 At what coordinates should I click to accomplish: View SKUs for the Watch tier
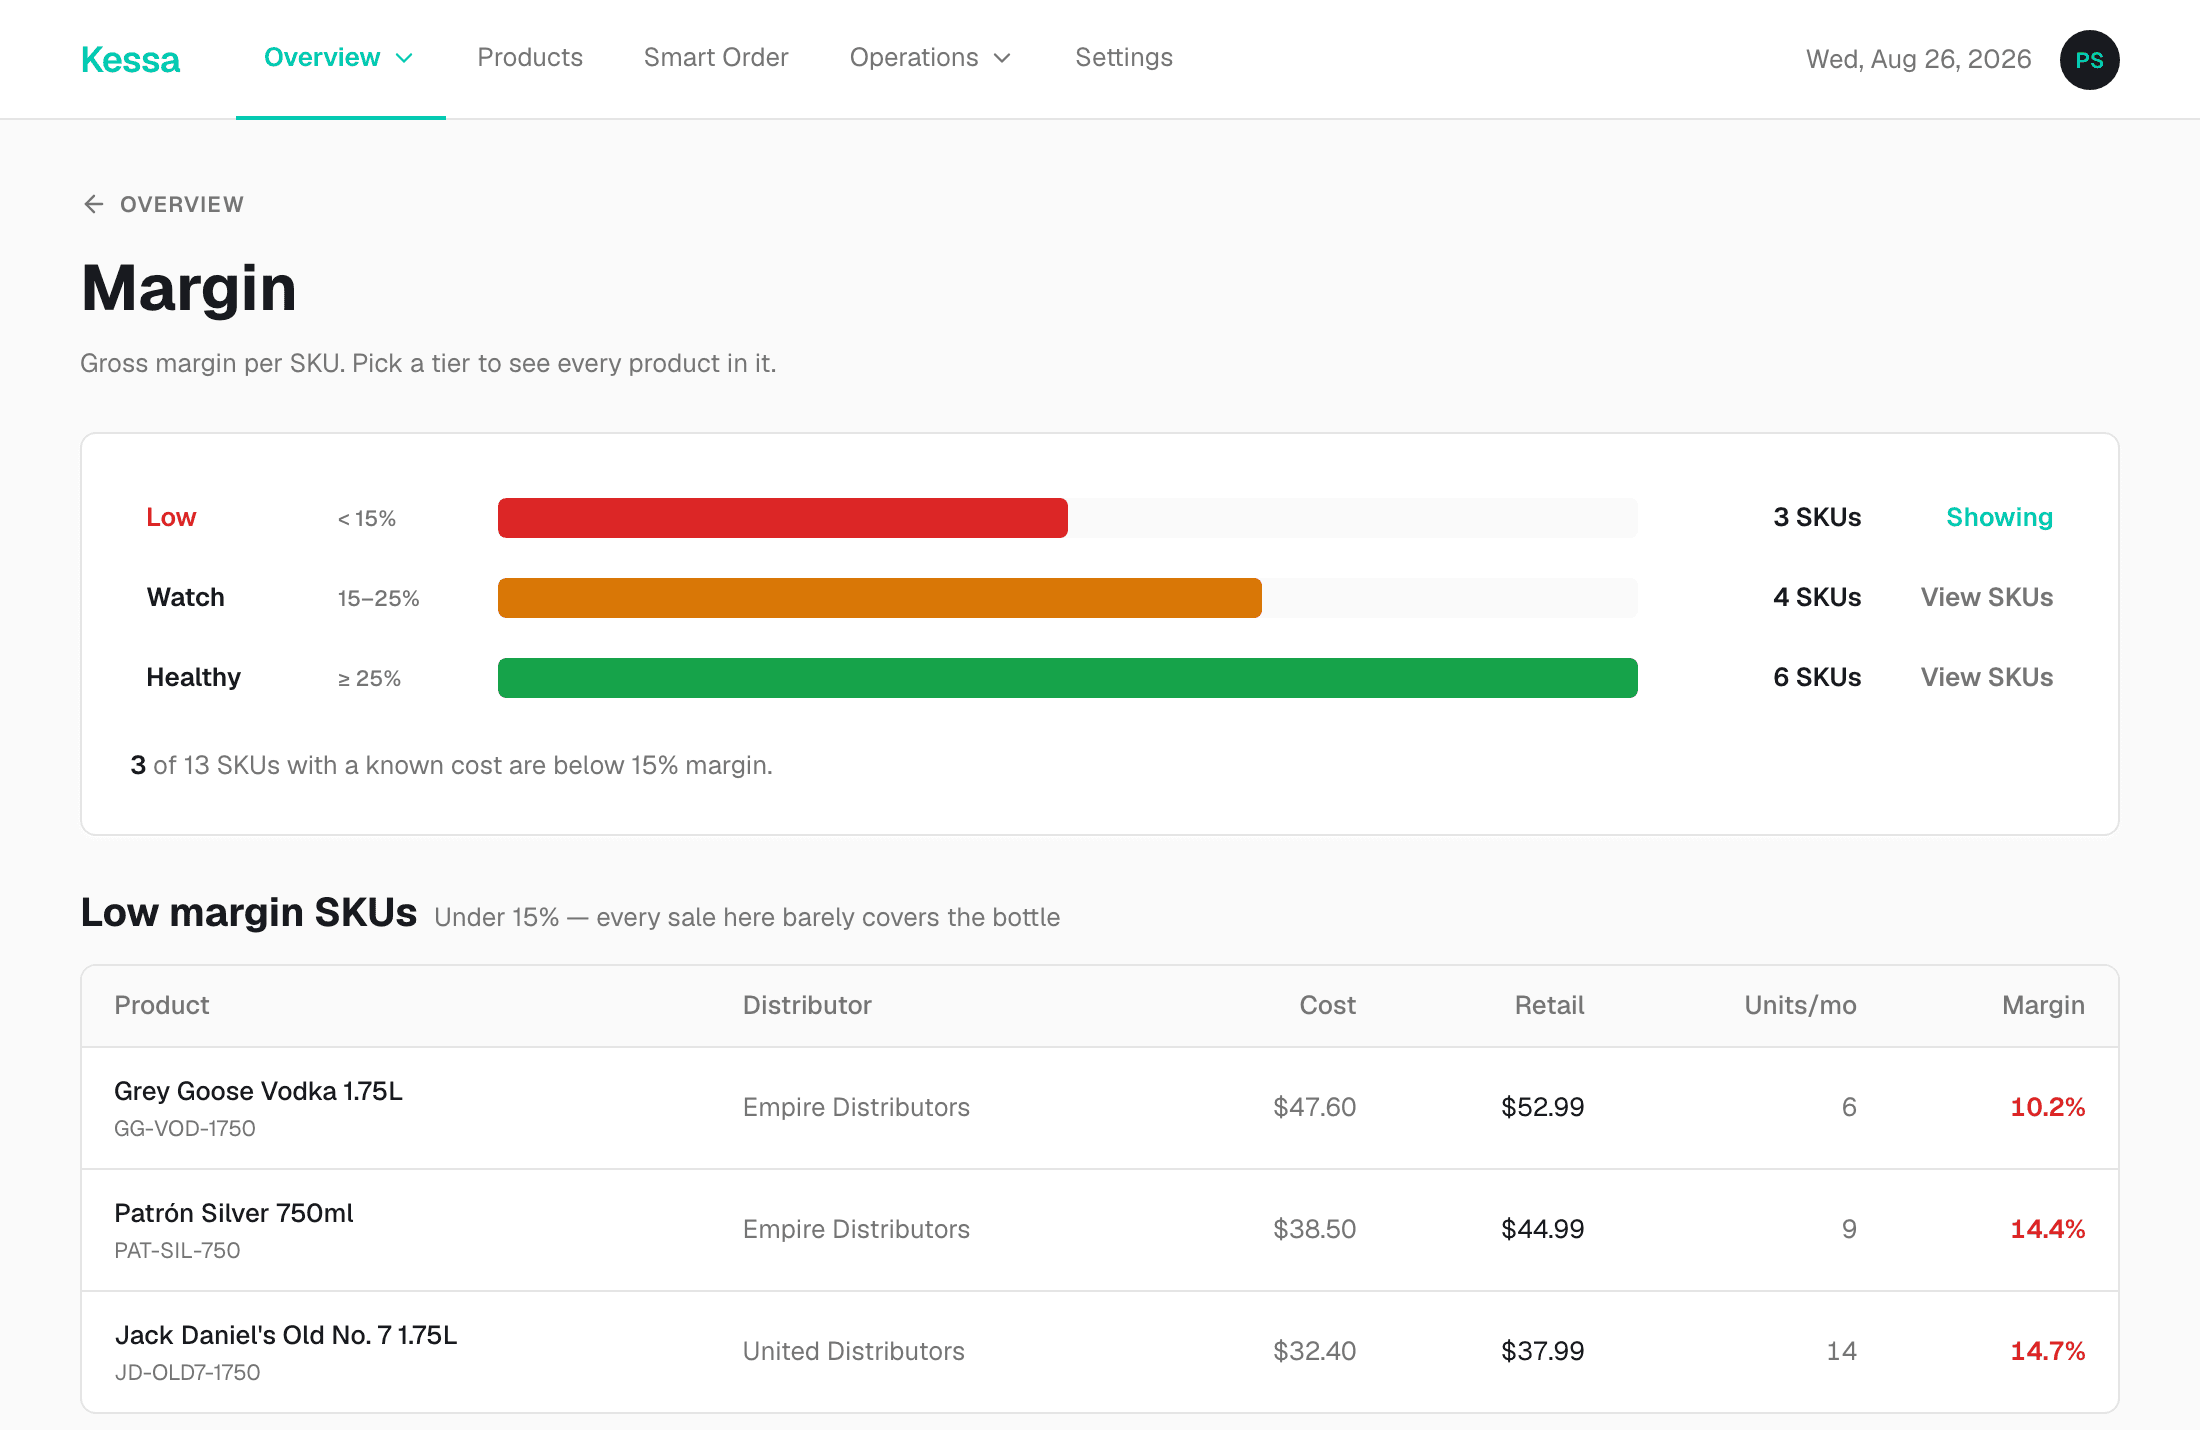click(x=1987, y=597)
